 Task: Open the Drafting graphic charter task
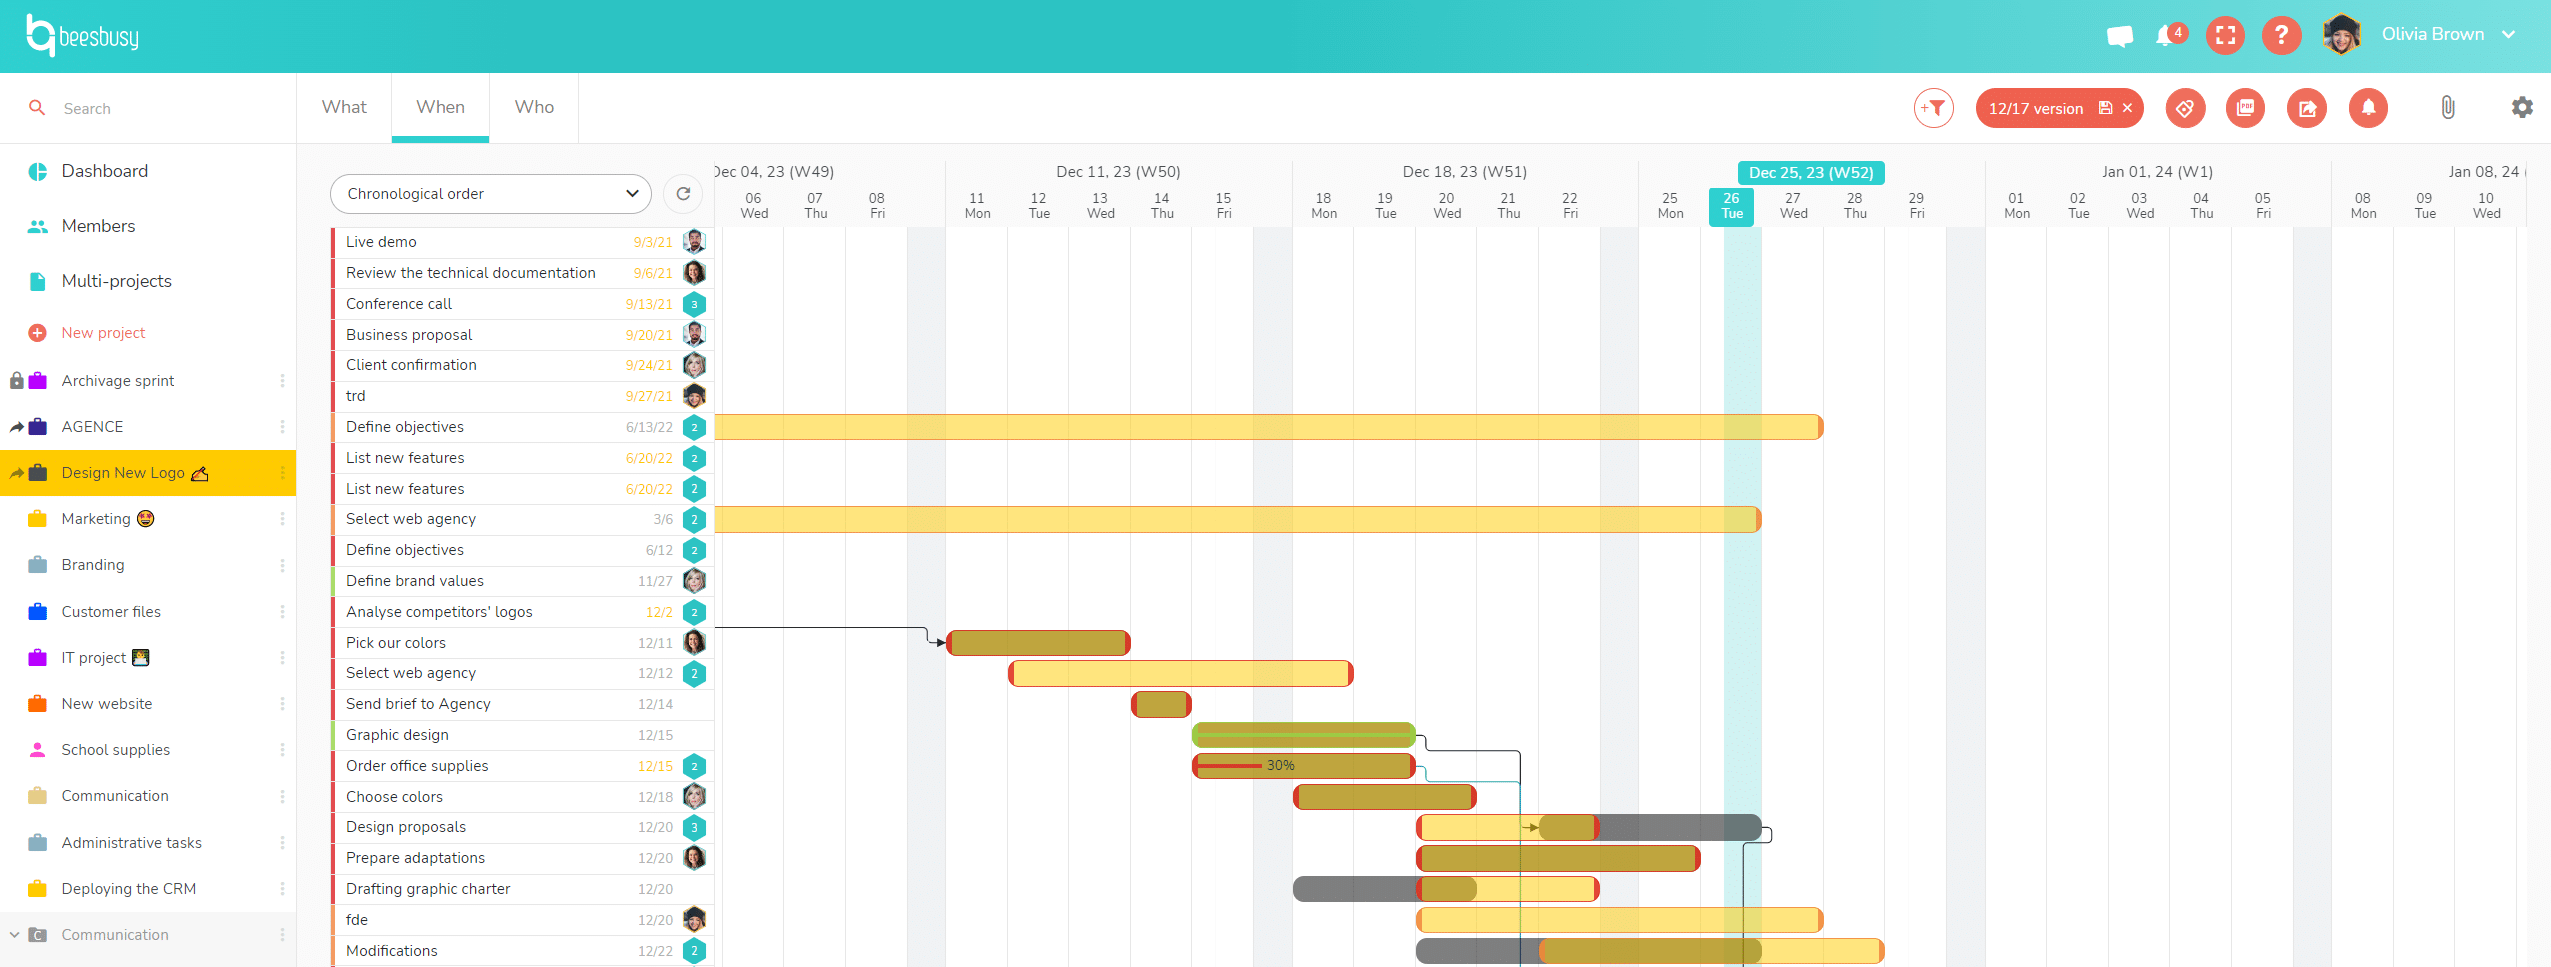pyautogui.click(x=428, y=889)
